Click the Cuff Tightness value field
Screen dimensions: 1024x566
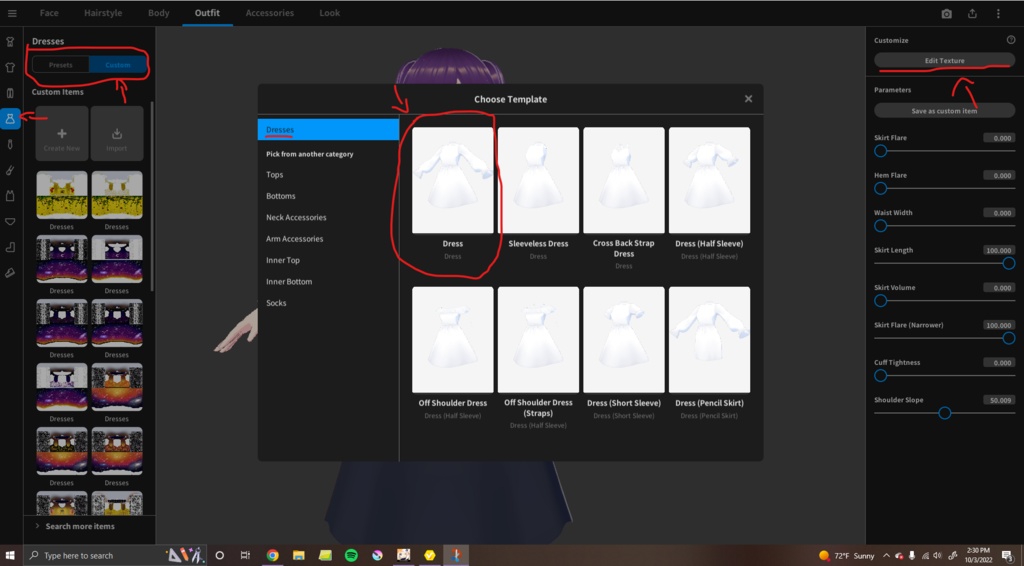(999, 362)
